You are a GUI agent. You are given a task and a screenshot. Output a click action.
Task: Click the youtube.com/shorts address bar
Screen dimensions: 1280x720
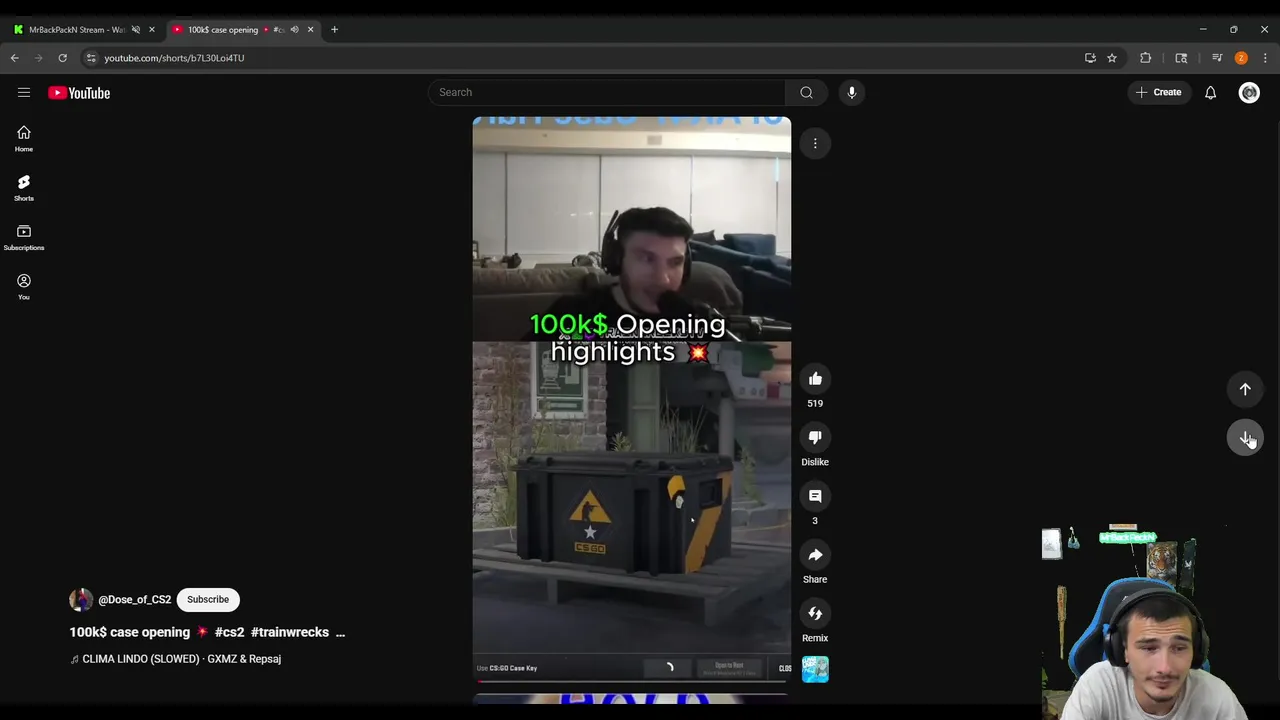tap(174, 58)
